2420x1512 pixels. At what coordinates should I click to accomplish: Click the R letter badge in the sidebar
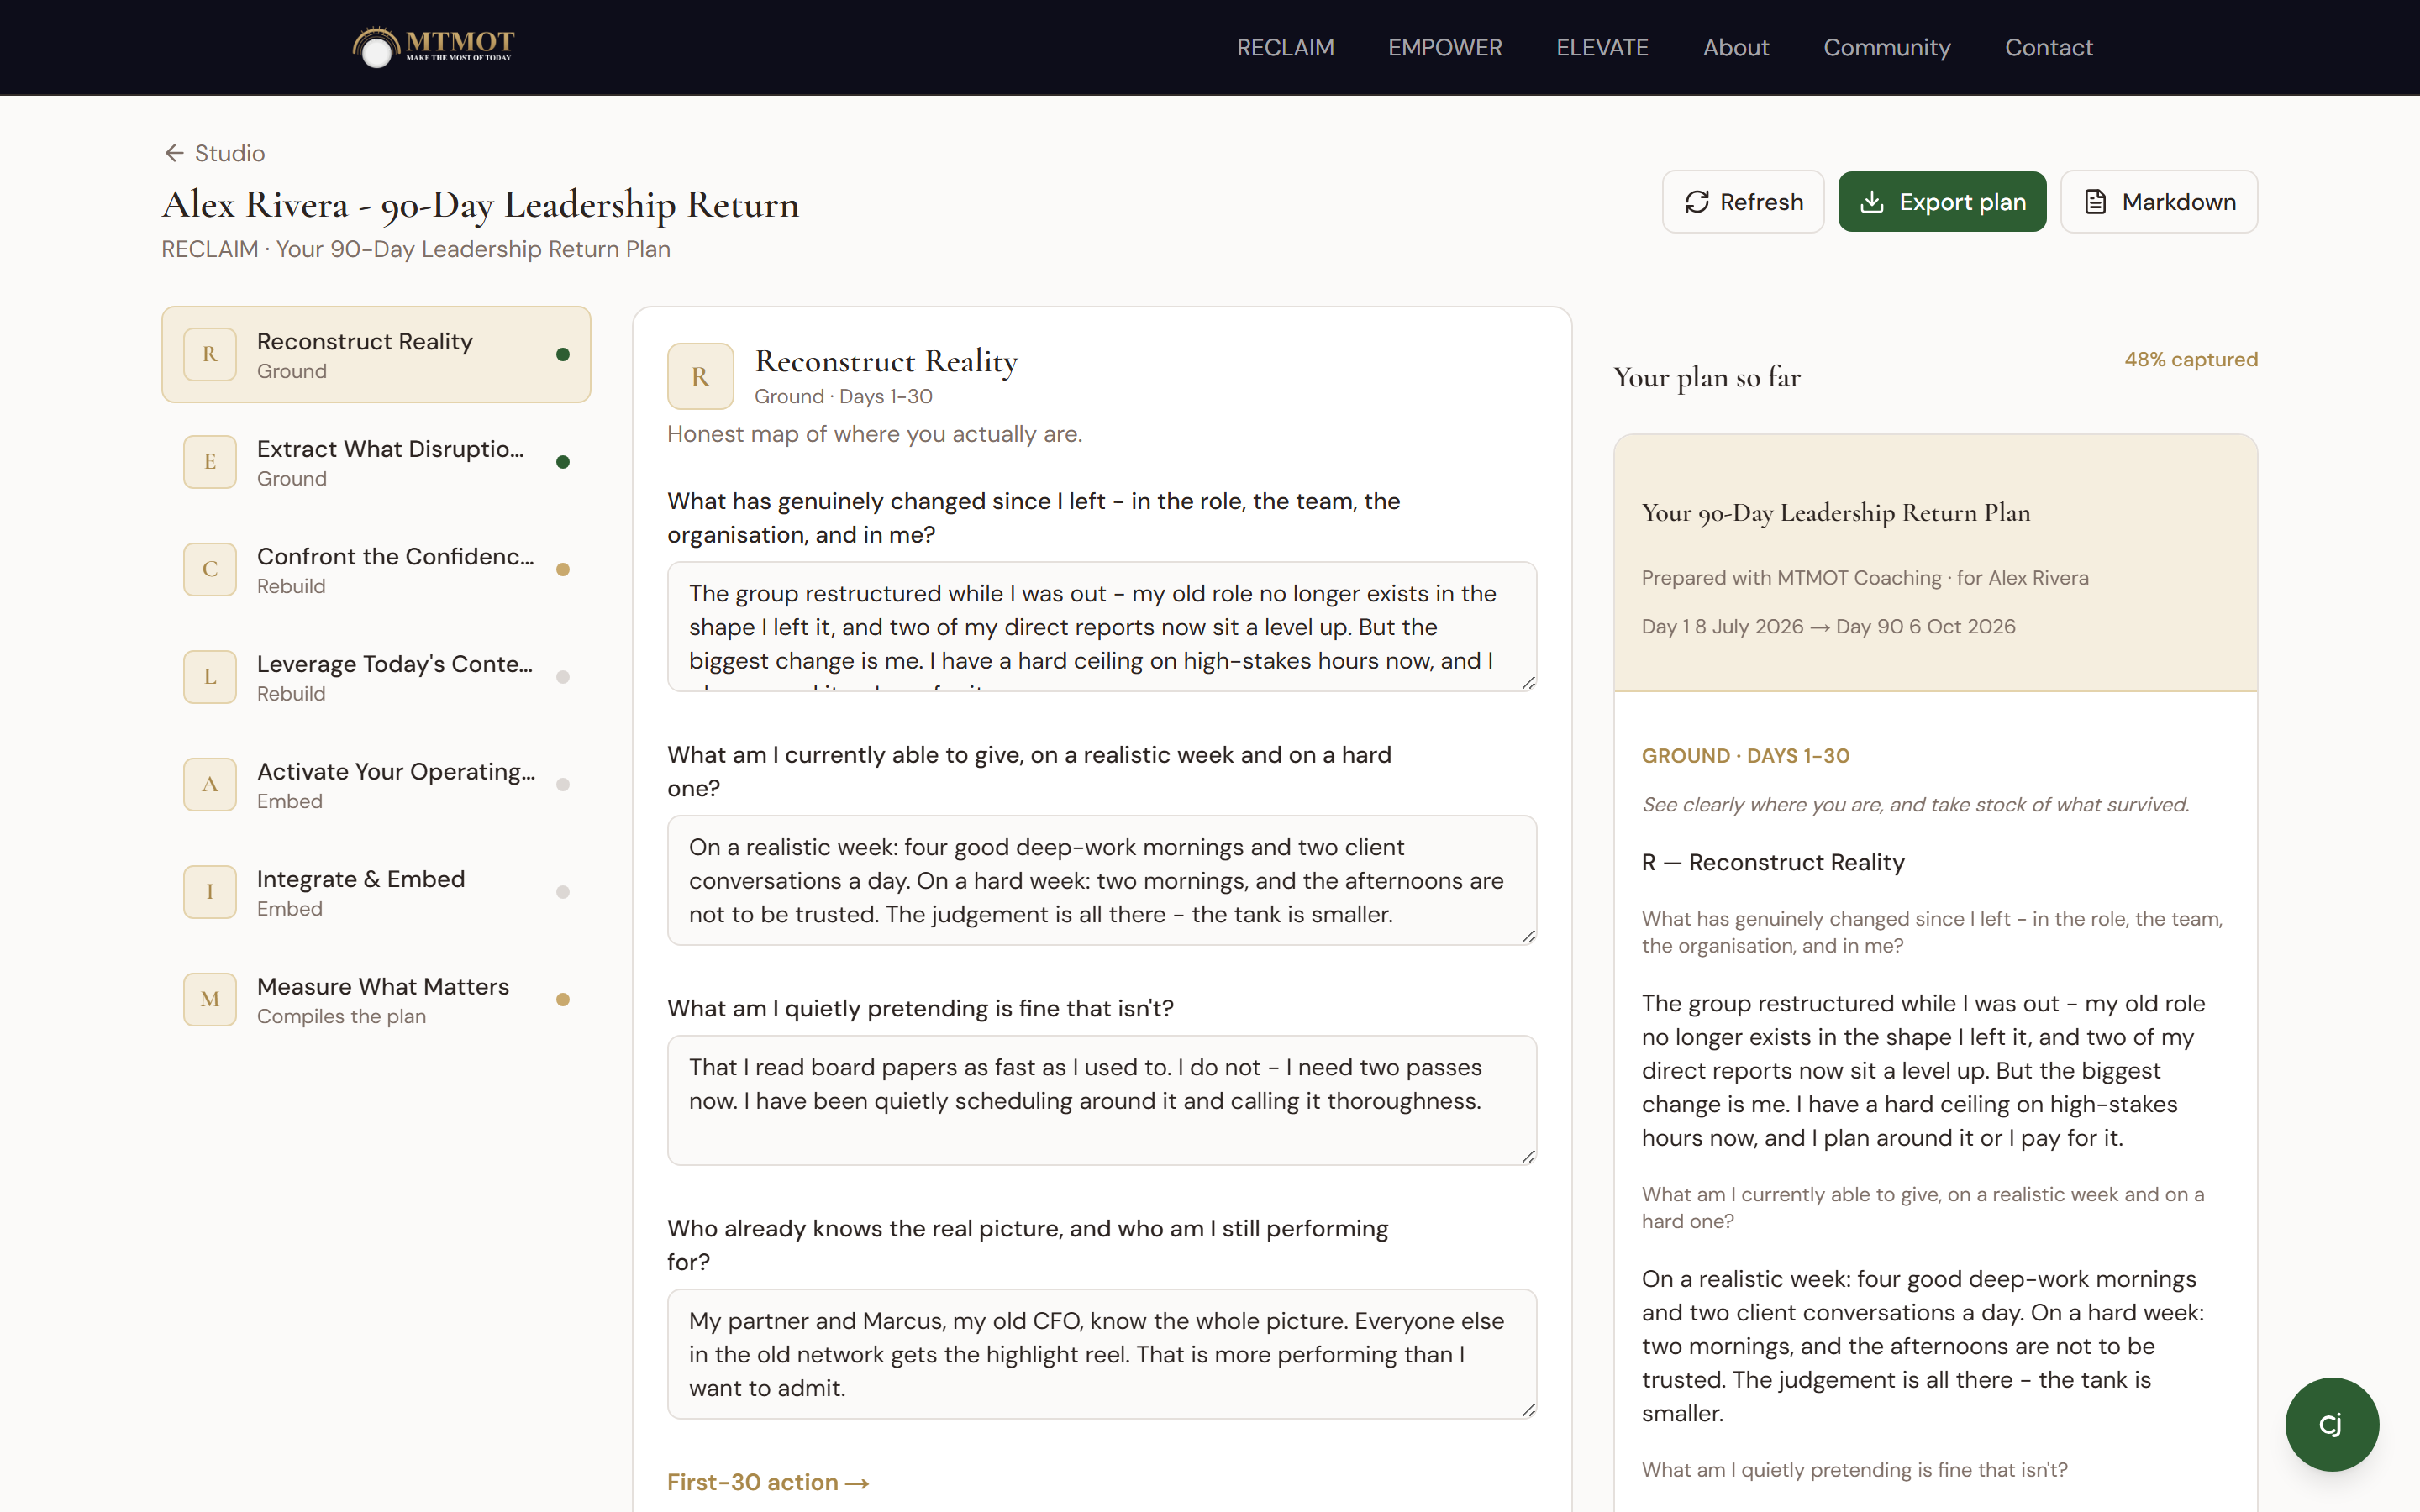(210, 354)
